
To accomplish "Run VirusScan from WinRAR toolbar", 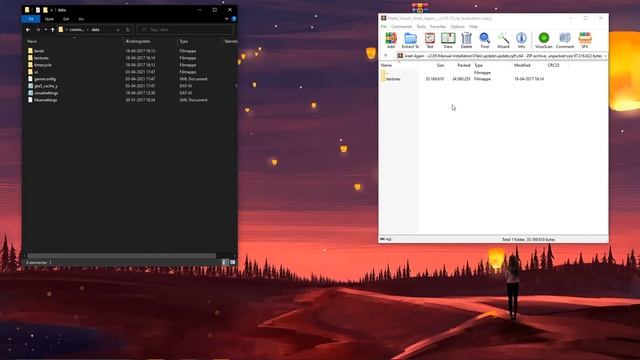I will pos(543,40).
